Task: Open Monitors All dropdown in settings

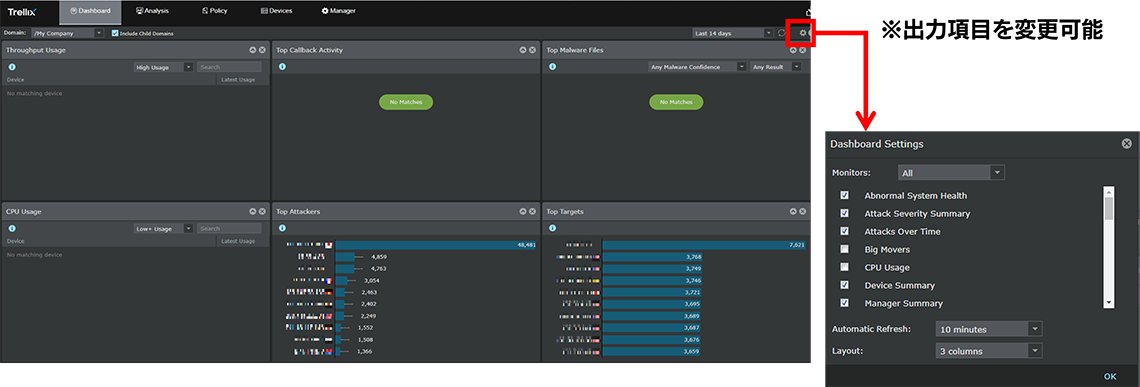Action: (x=950, y=173)
